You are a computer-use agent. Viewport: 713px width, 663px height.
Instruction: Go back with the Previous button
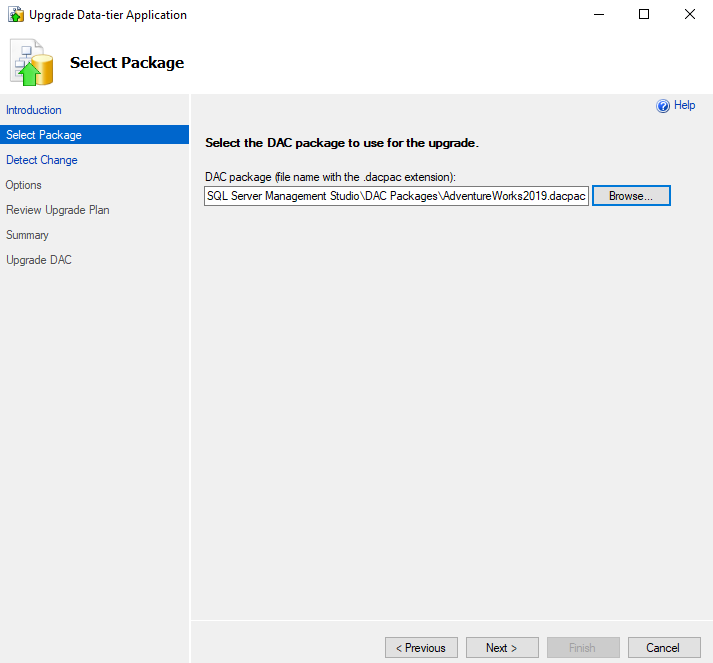(421, 648)
